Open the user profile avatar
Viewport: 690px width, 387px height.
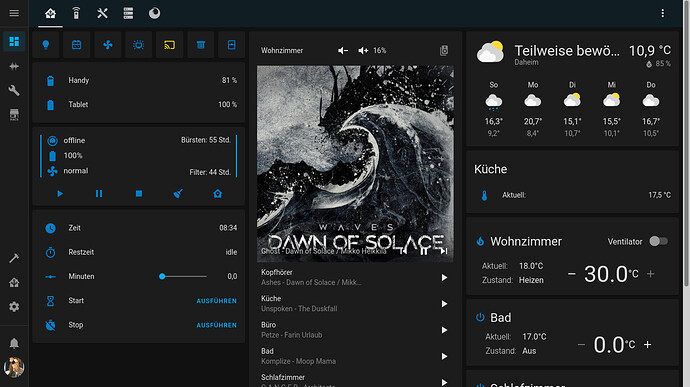click(x=14, y=367)
